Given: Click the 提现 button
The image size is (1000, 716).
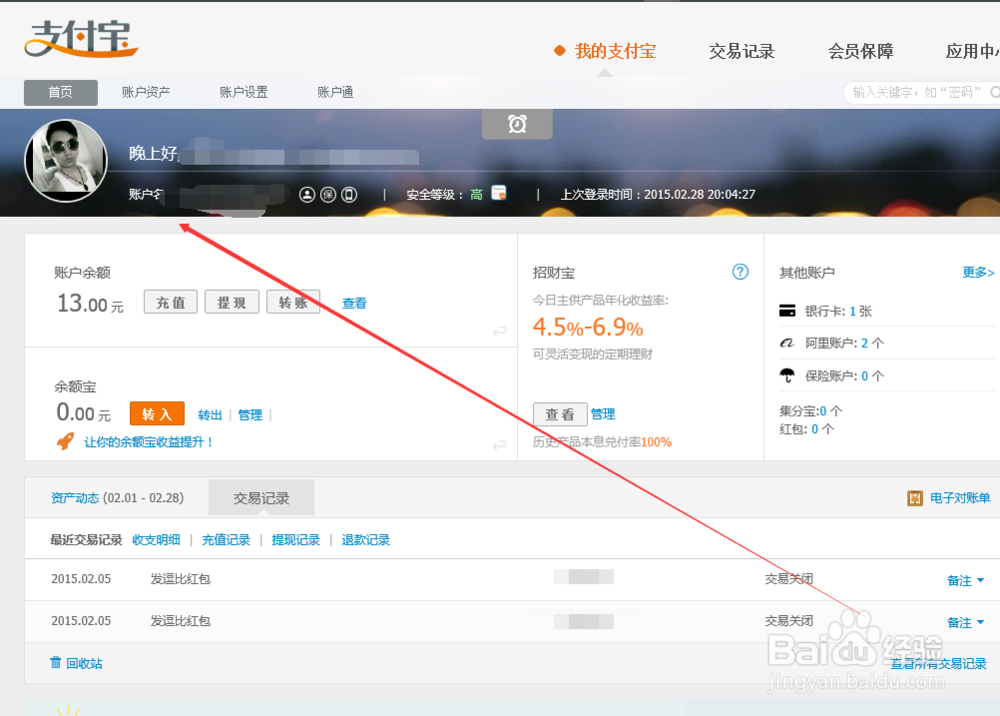Looking at the screenshot, I should pyautogui.click(x=232, y=302).
